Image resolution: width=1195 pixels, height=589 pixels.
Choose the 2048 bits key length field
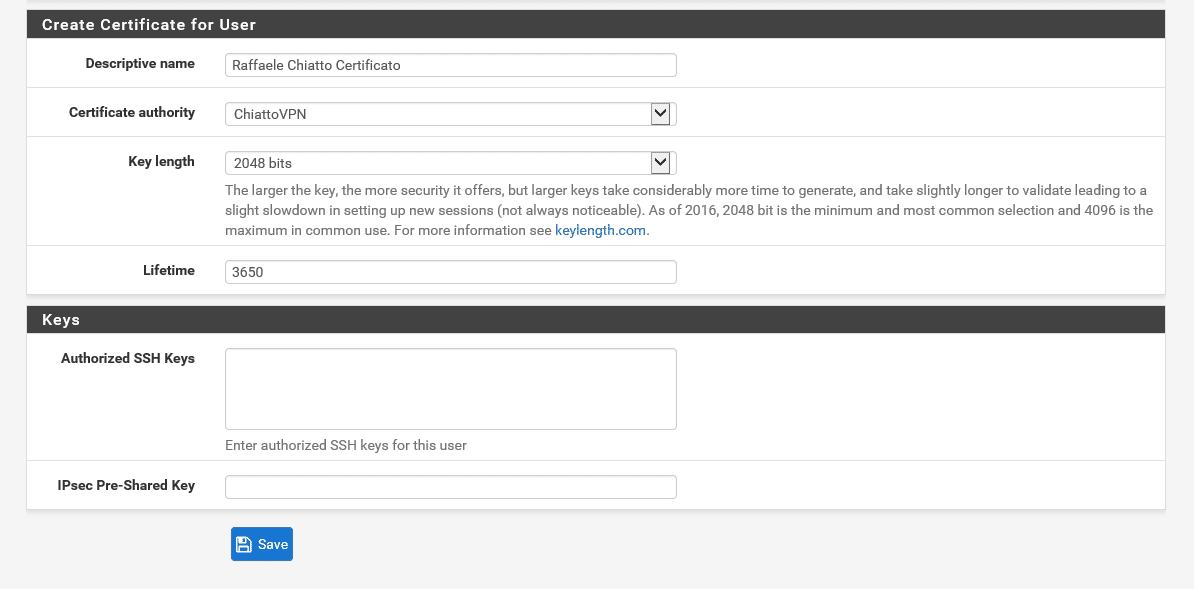coord(450,163)
